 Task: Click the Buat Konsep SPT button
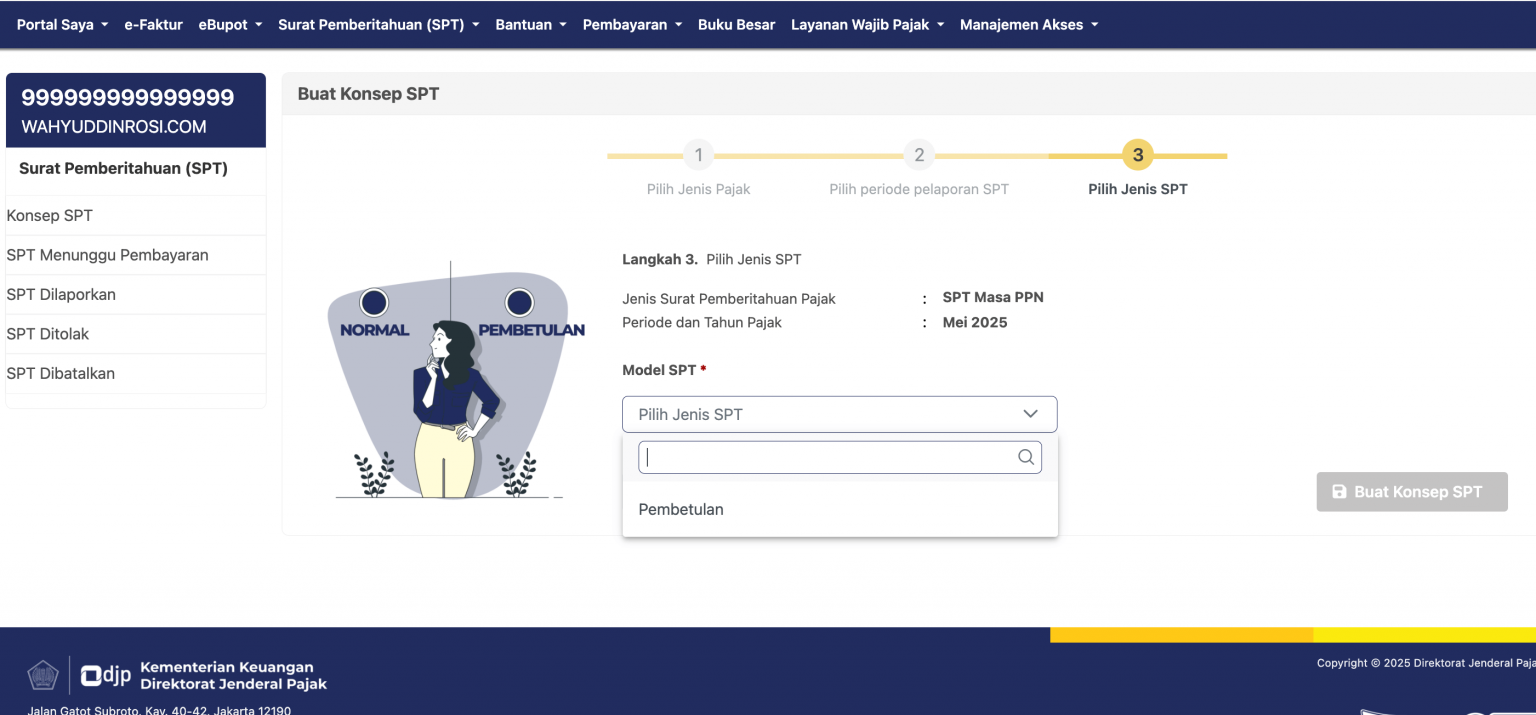(1412, 491)
